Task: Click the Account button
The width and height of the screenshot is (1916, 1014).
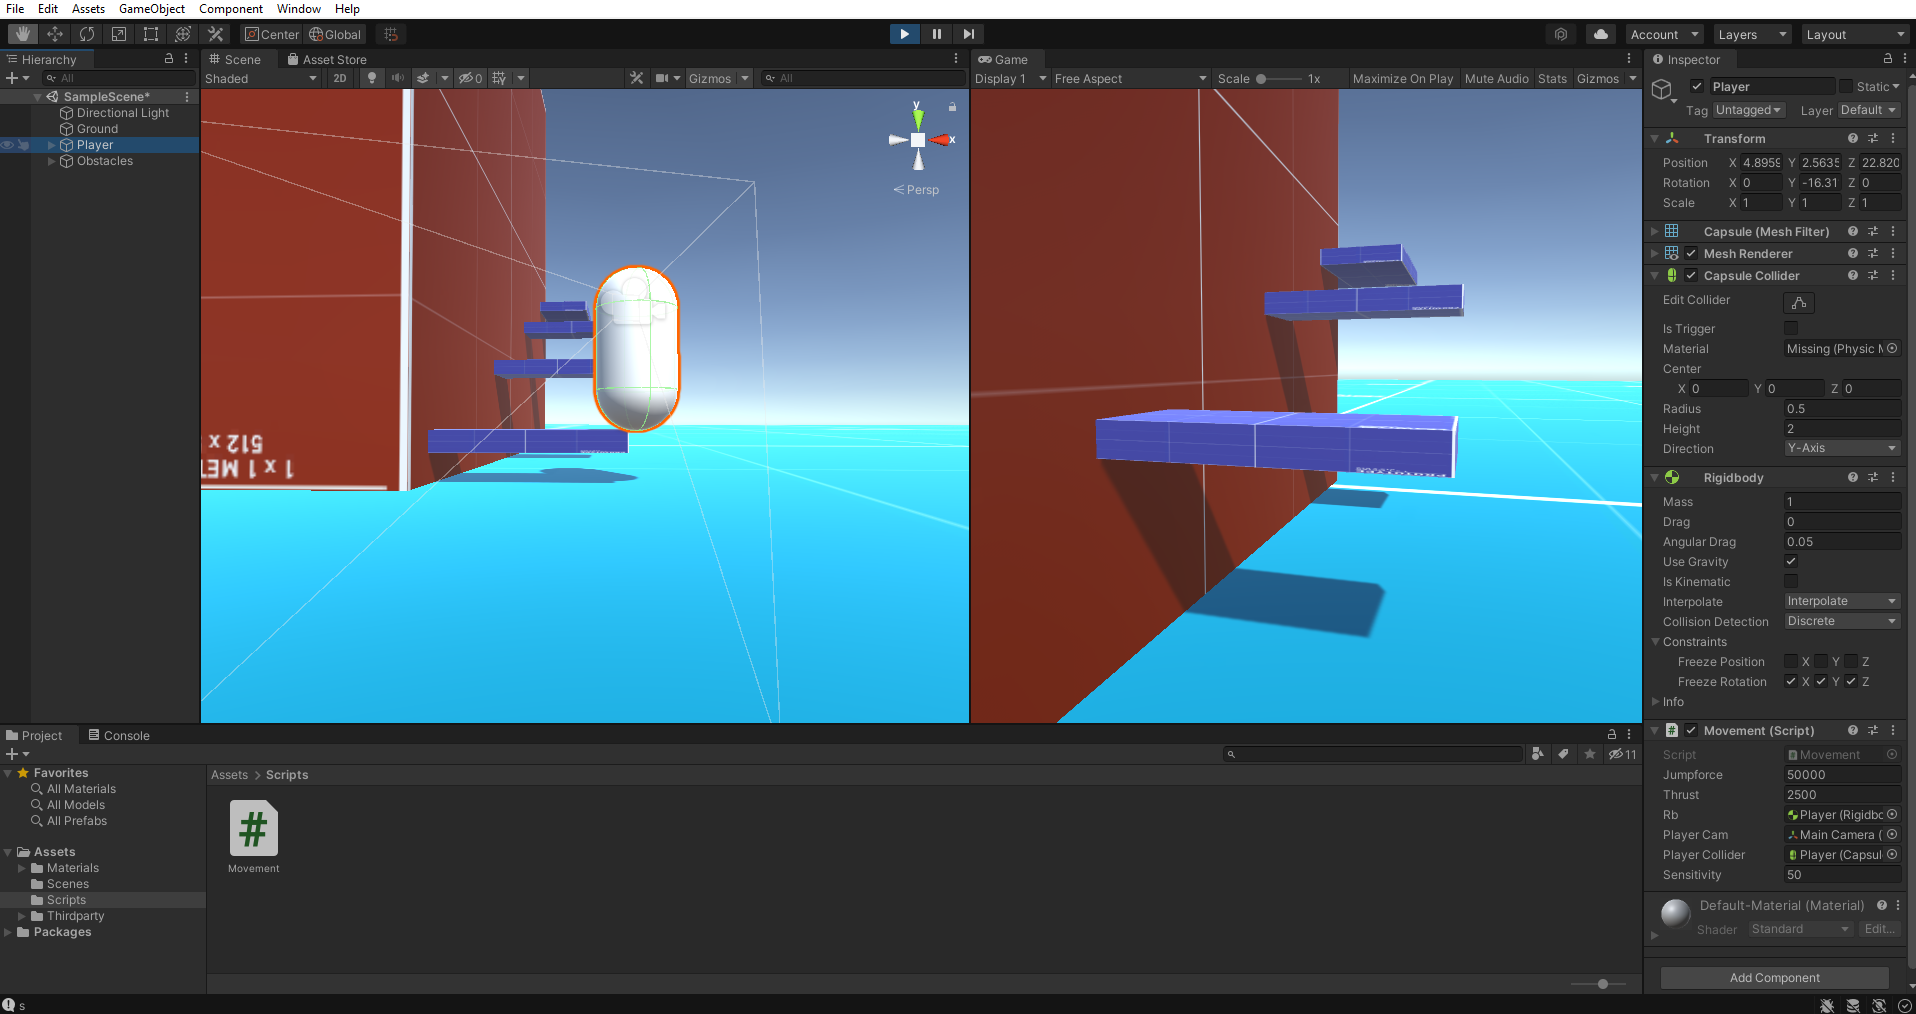Action: [1664, 34]
